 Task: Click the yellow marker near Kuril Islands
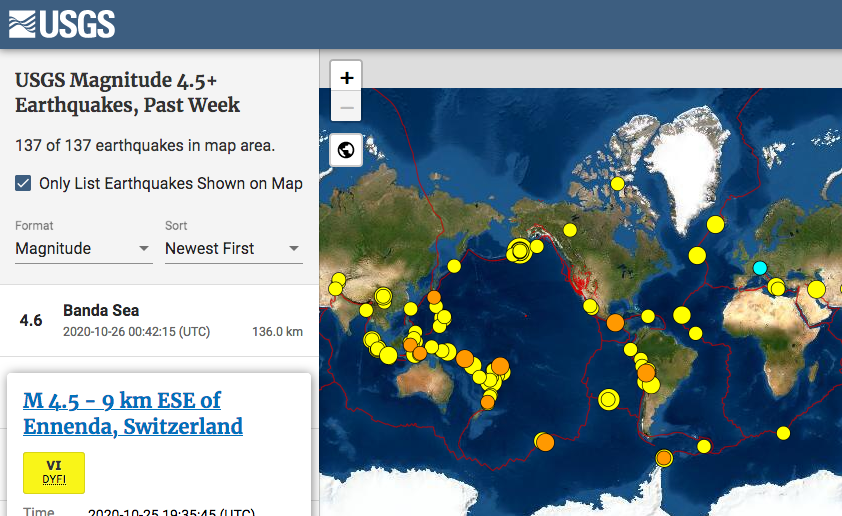click(454, 266)
